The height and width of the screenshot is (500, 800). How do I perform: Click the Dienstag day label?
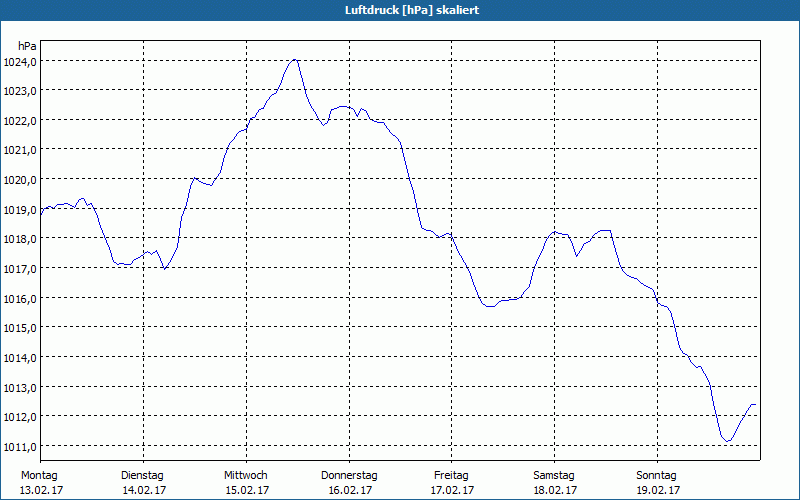click(x=142, y=476)
